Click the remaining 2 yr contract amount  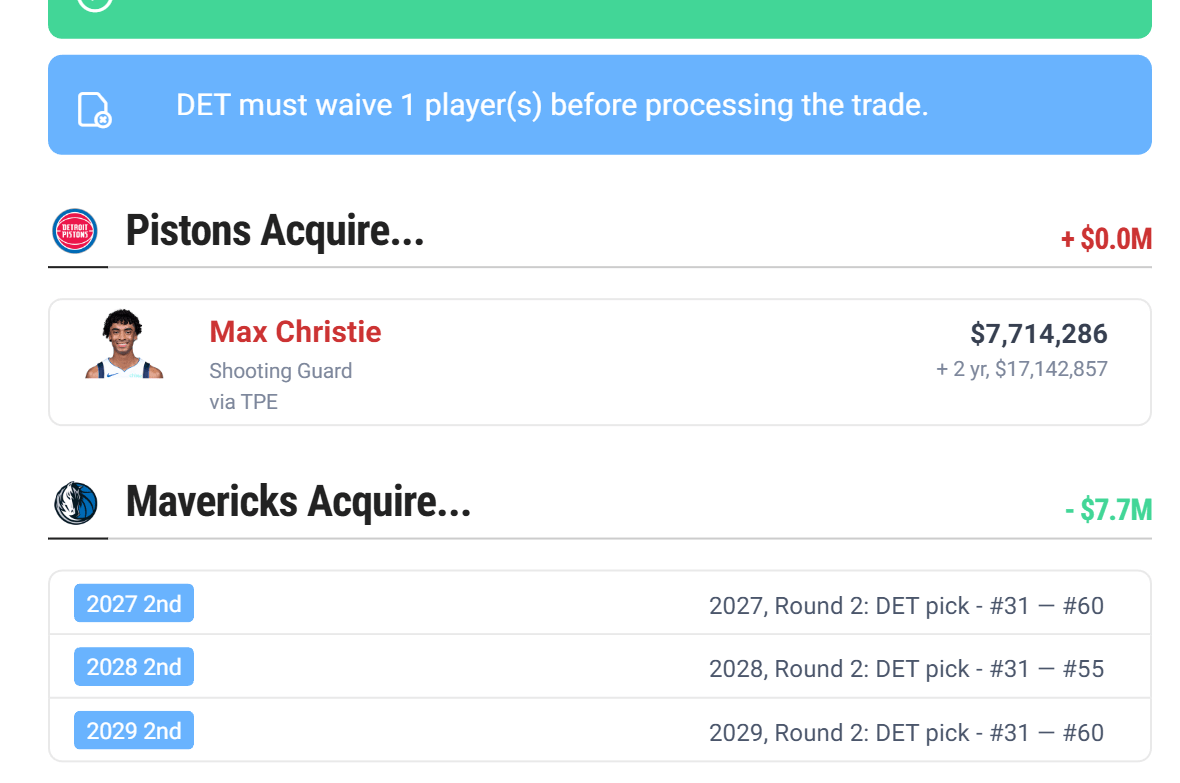click(1021, 369)
